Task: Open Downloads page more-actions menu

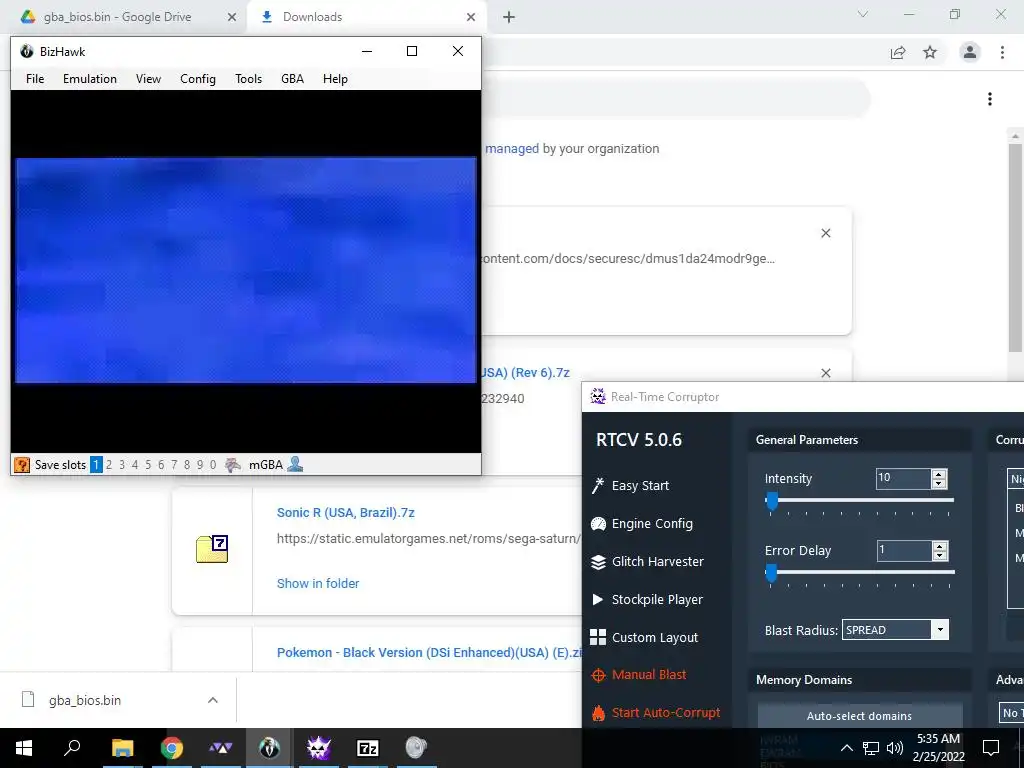Action: click(x=990, y=99)
